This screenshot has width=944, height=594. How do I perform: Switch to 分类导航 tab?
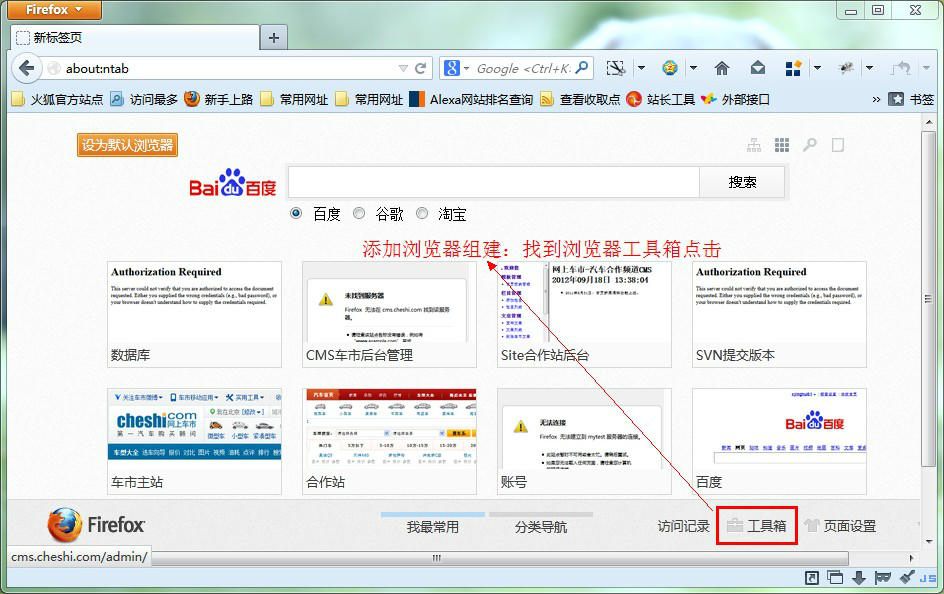pyautogui.click(x=541, y=527)
